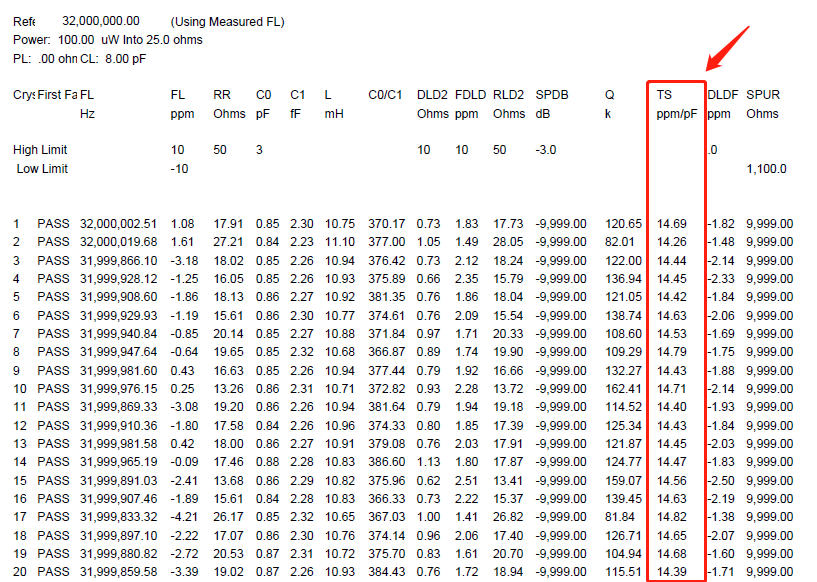Click the High Limit row label
Image resolution: width=817 pixels, height=582 pixels.
pyautogui.click(x=40, y=150)
